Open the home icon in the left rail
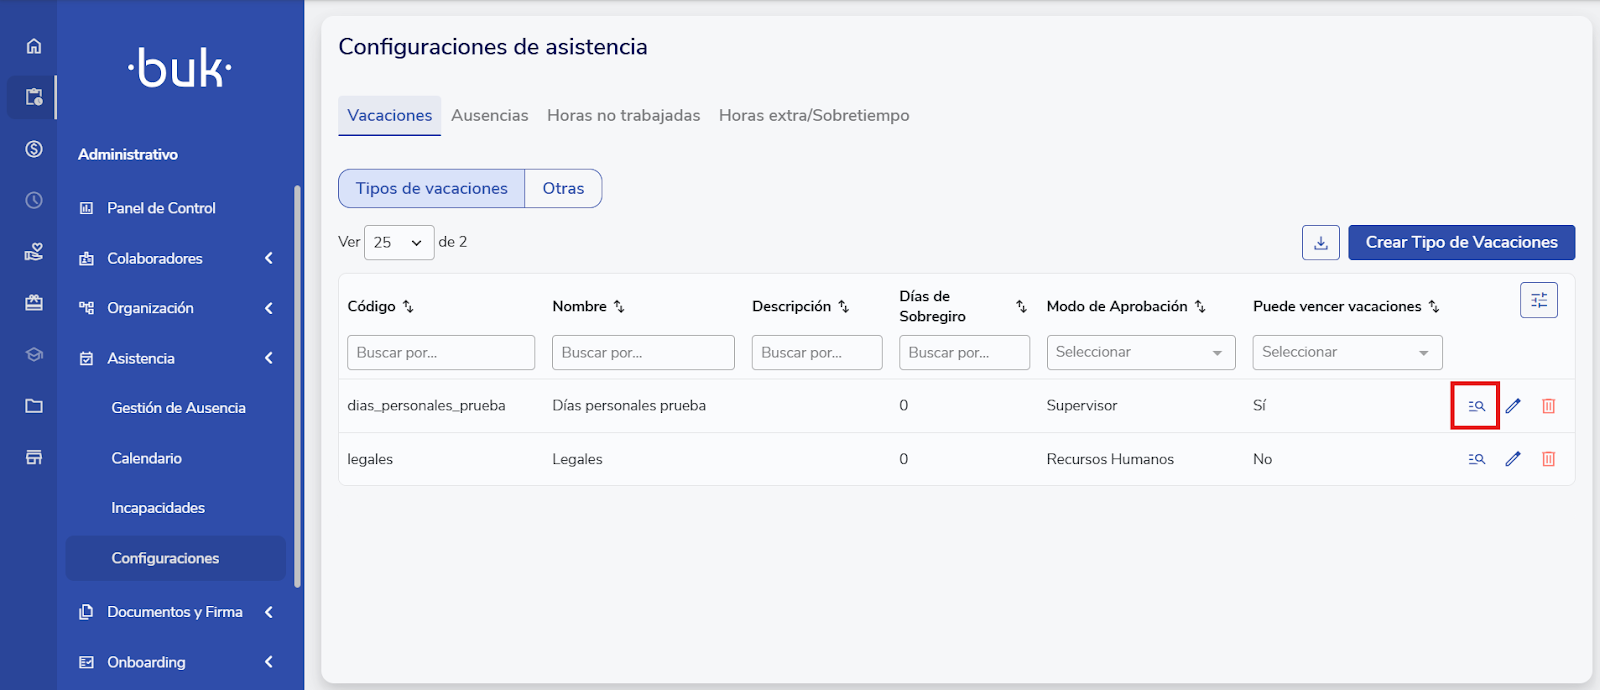Viewport: 1600px width, 690px height. tap(34, 46)
